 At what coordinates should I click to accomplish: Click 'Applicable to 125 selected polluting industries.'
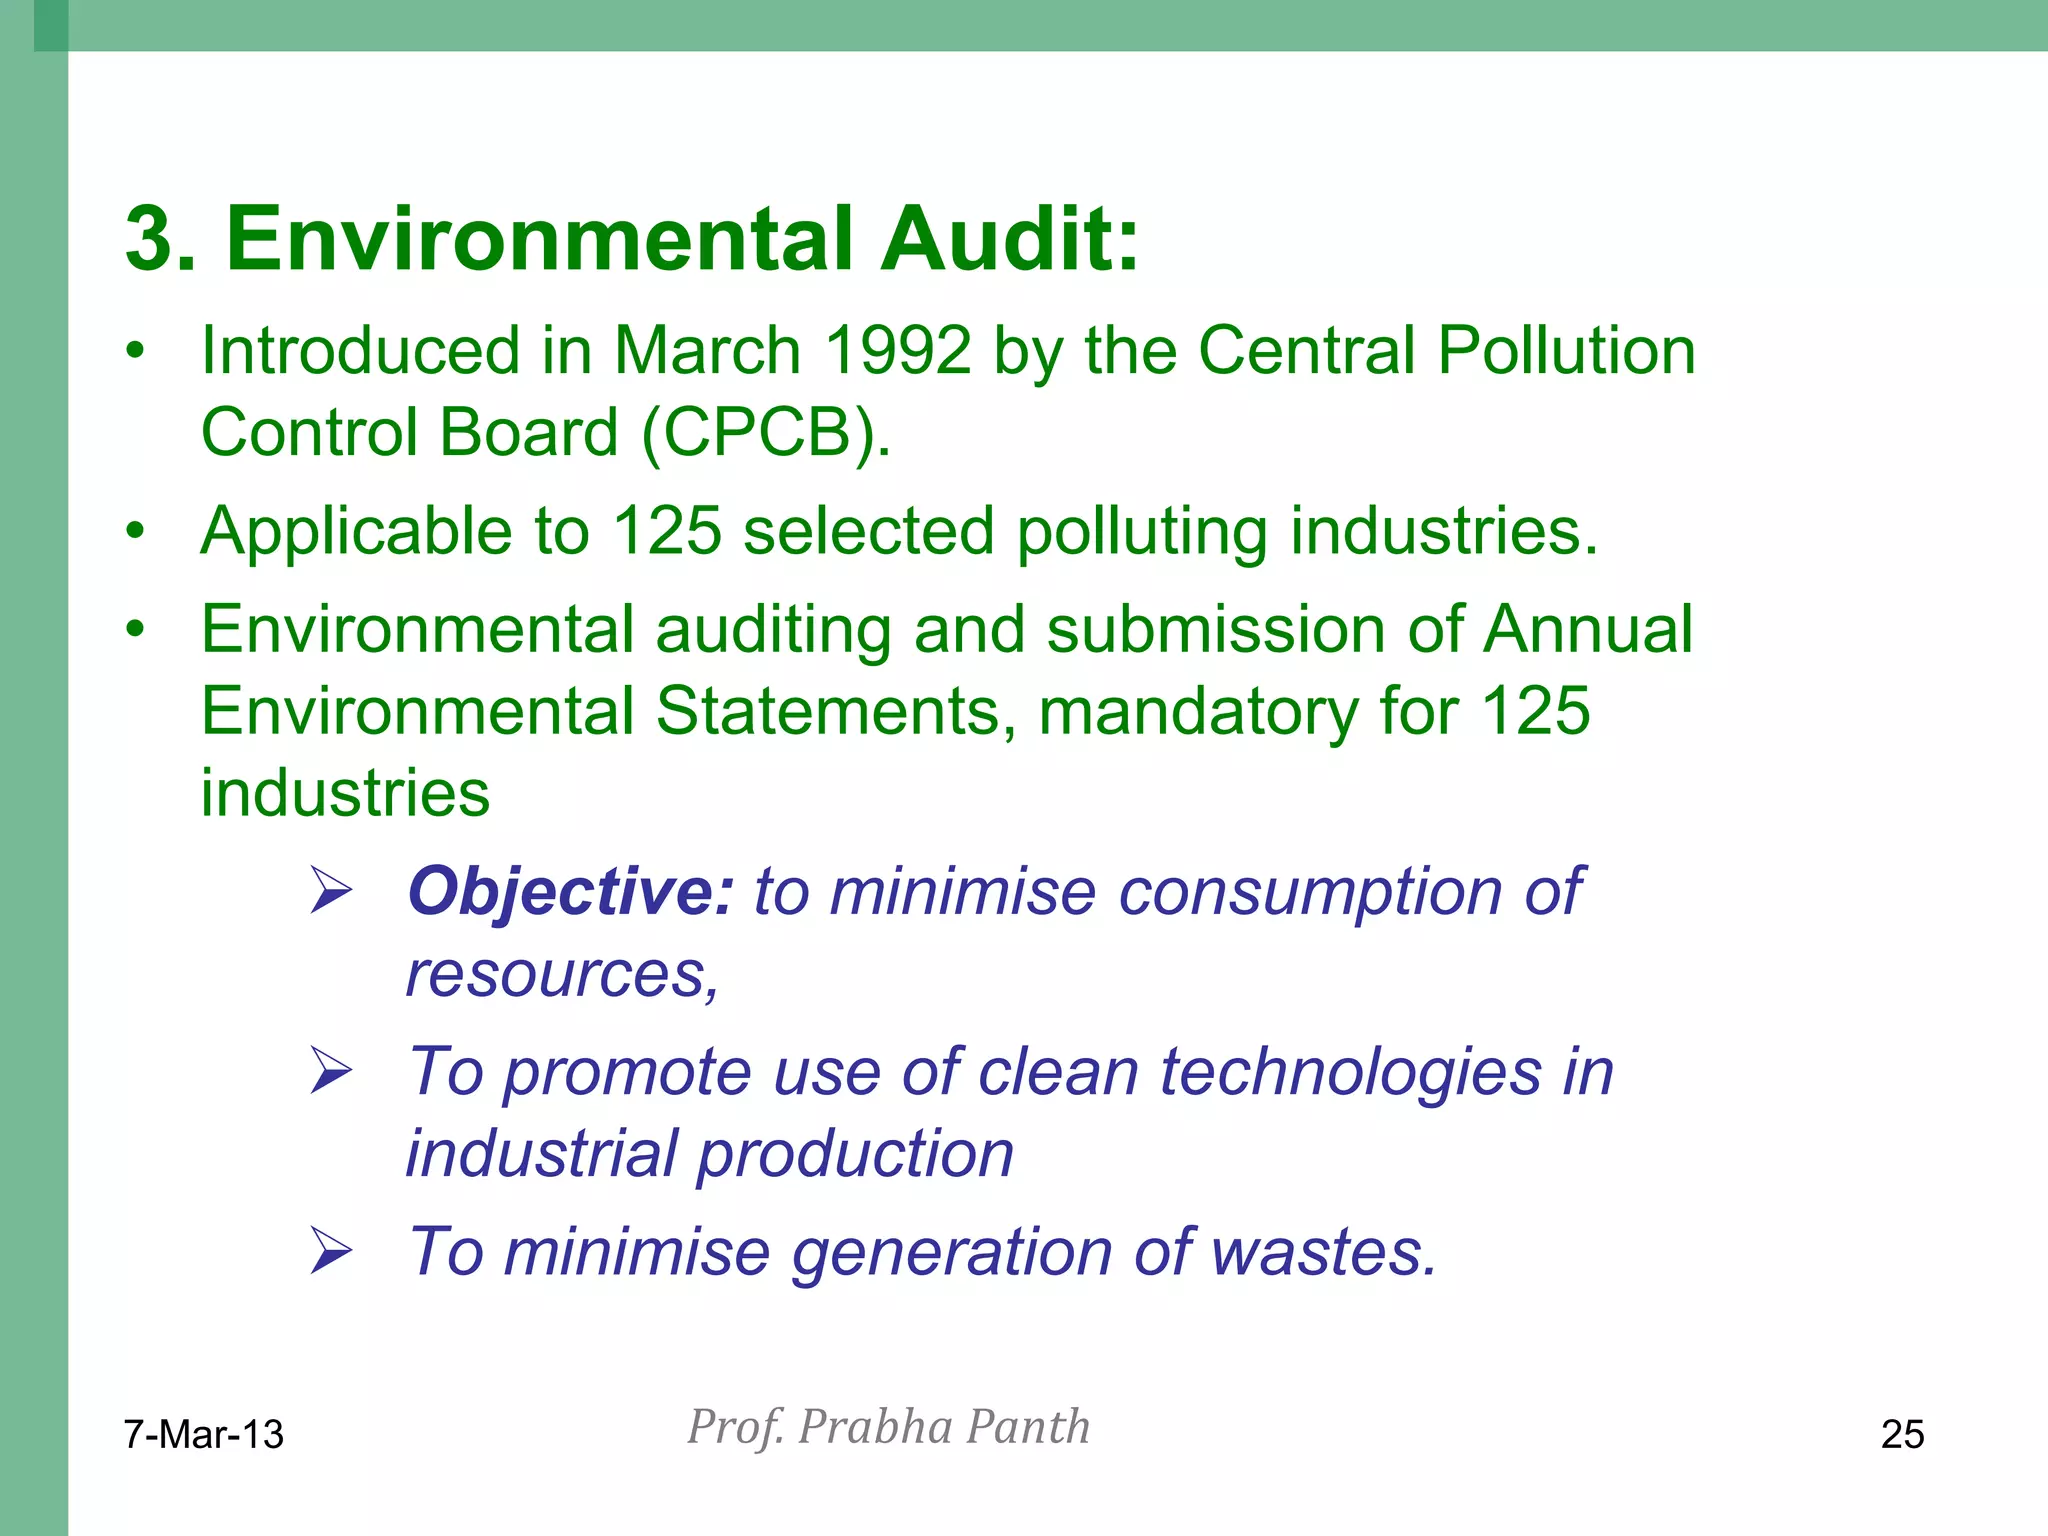pyautogui.click(x=899, y=531)
